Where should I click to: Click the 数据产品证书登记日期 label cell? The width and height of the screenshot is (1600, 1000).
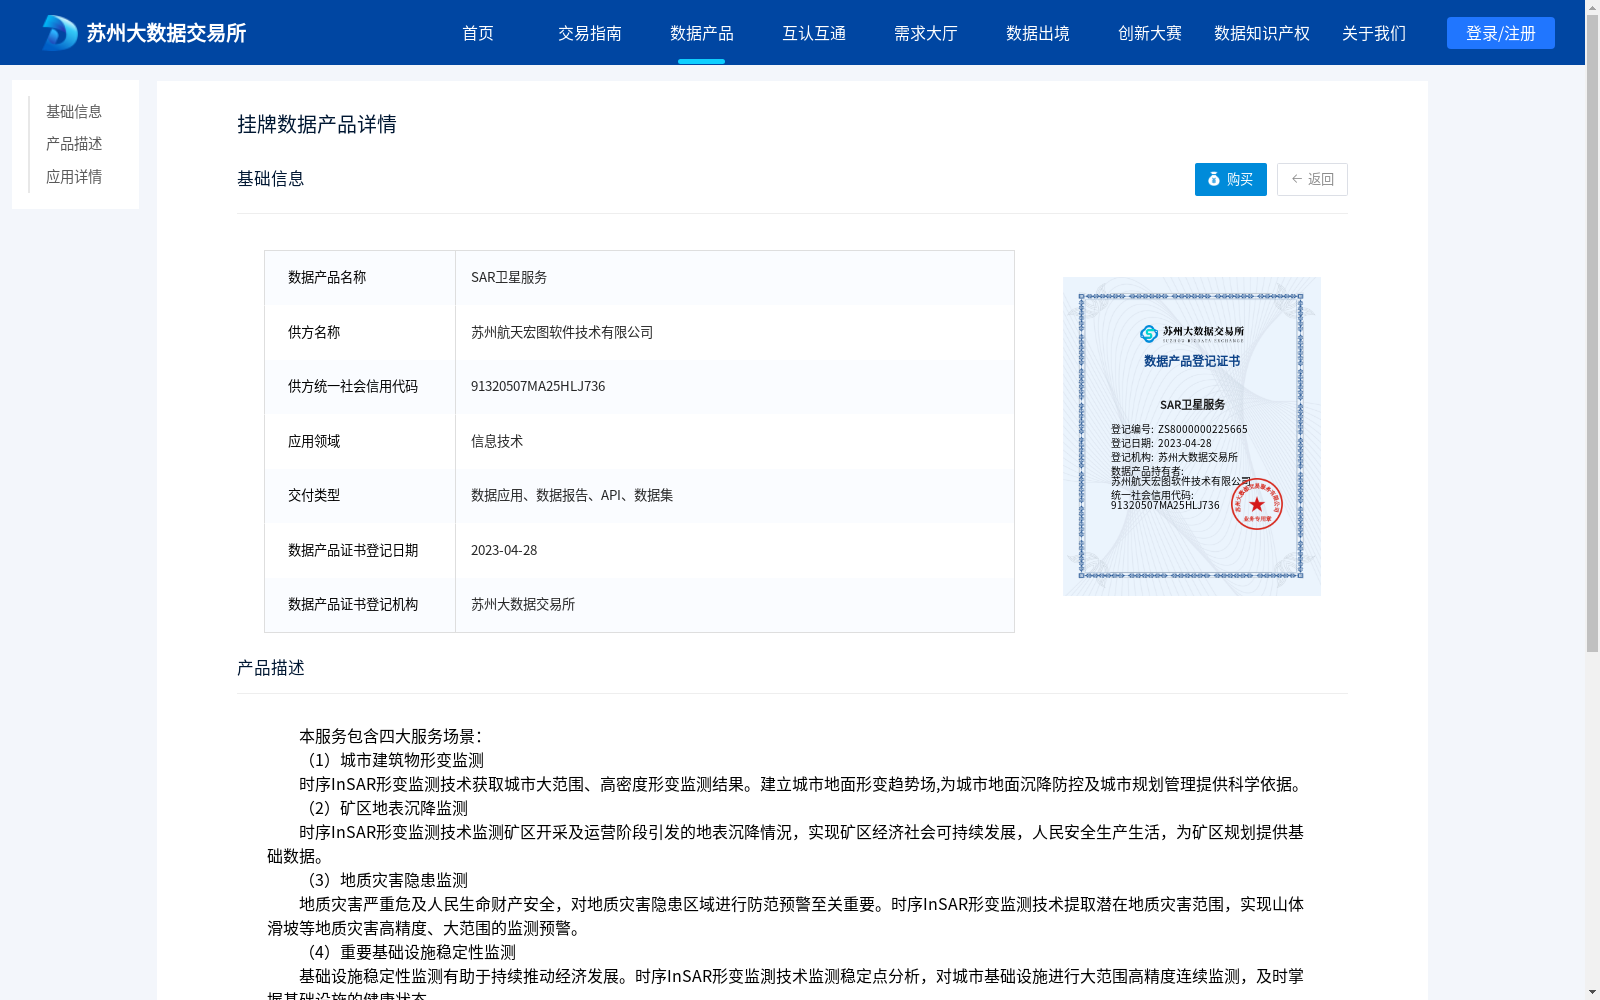pyautogui.click(x=360, y=550)
